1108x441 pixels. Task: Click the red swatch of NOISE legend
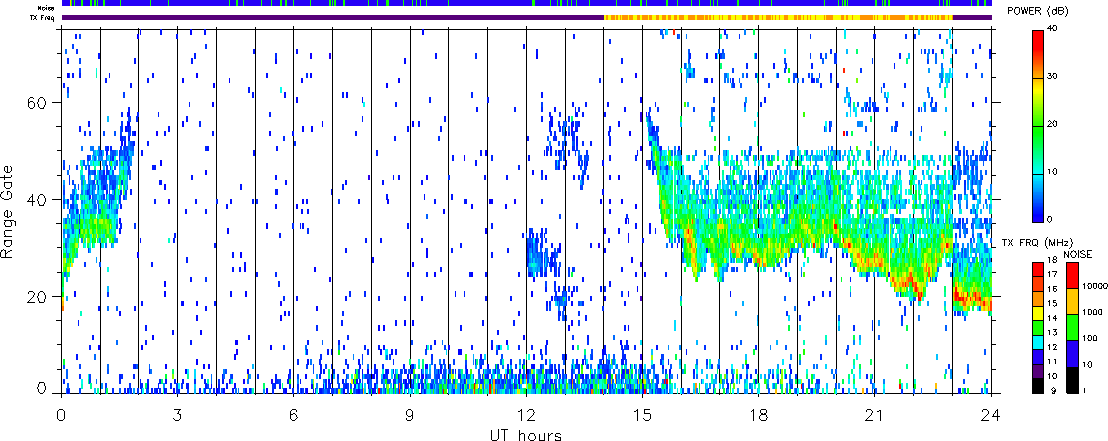1072,276
